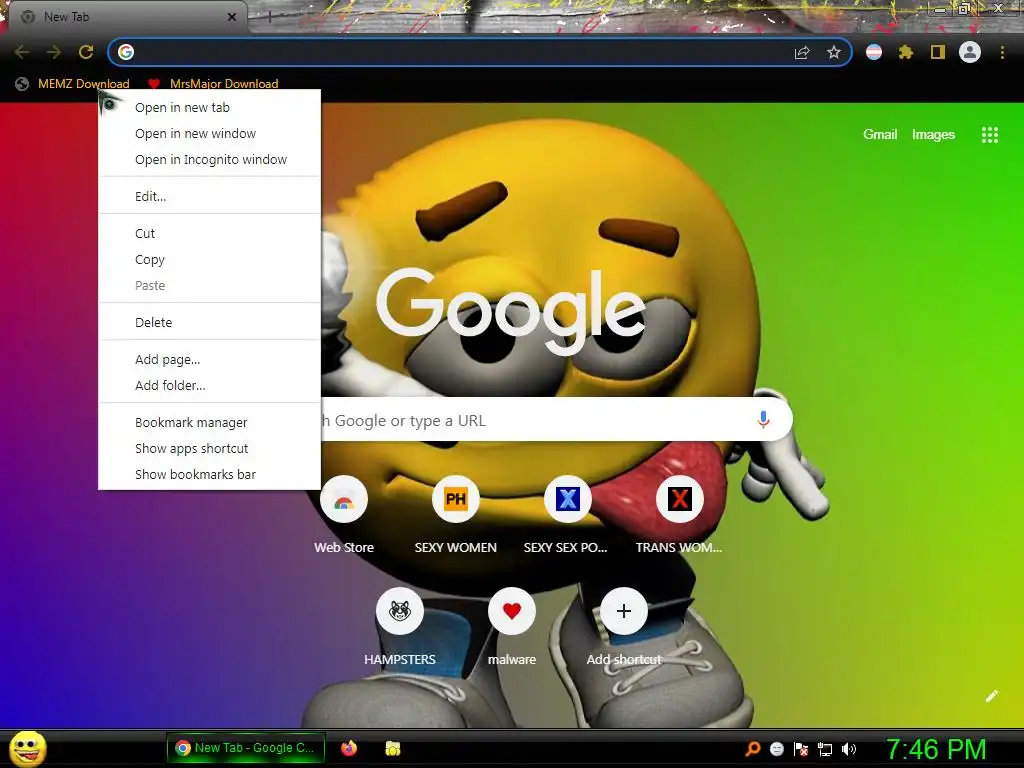Open the smiley face Start button
The width and height of the screenshot is (1024, 768).
[x=28, y=748]
